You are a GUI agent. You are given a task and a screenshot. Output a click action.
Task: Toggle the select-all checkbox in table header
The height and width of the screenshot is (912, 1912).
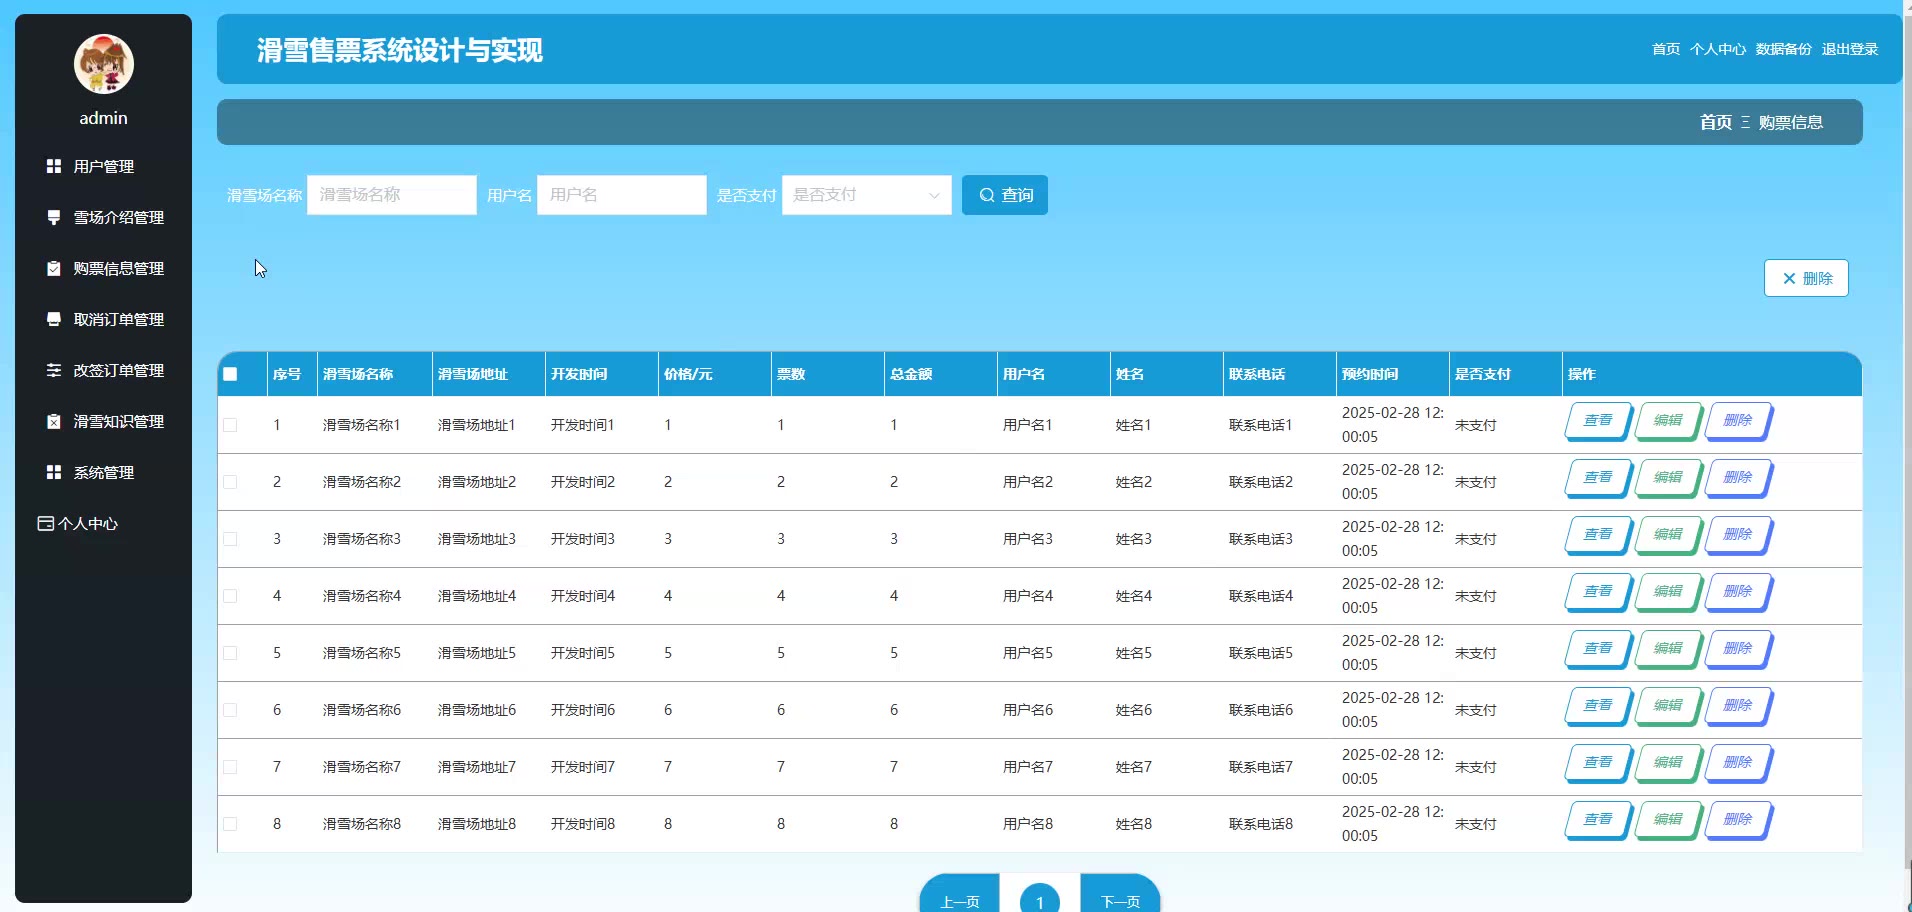(x=230, y=374)
